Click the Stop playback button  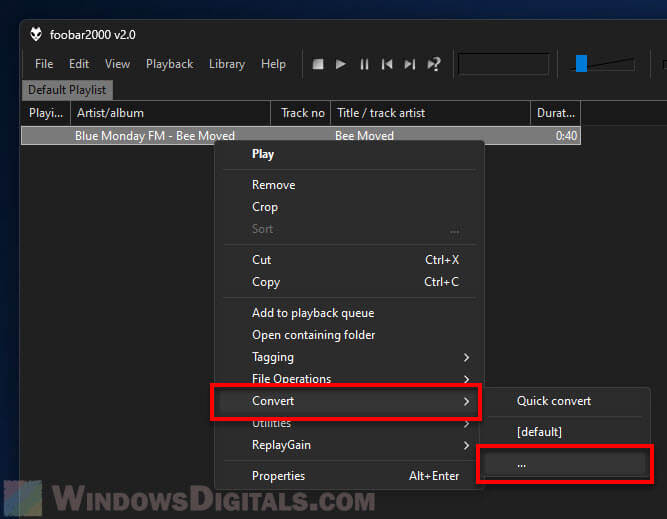click(318, 64)
